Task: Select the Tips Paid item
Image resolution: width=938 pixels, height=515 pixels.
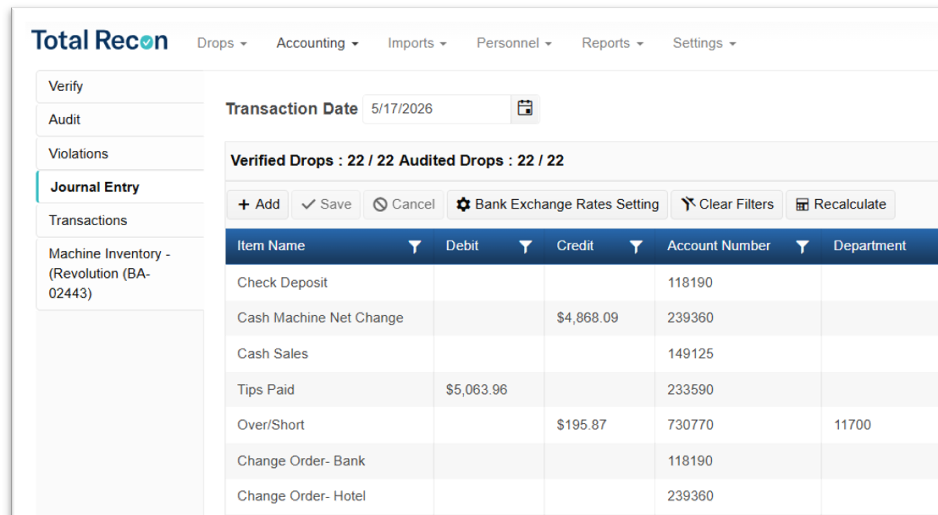Action: coord(266,390)
